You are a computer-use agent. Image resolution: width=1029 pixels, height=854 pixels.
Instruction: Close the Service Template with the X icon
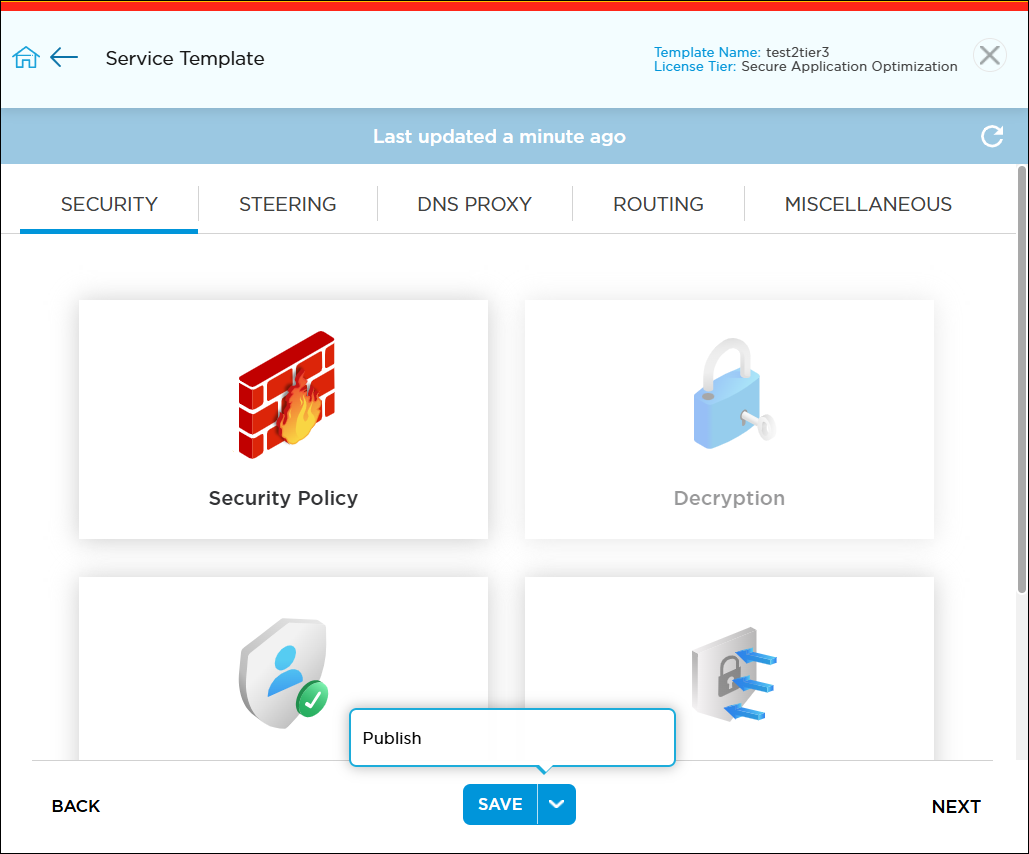pyautogui.click(x=989, y=55)
